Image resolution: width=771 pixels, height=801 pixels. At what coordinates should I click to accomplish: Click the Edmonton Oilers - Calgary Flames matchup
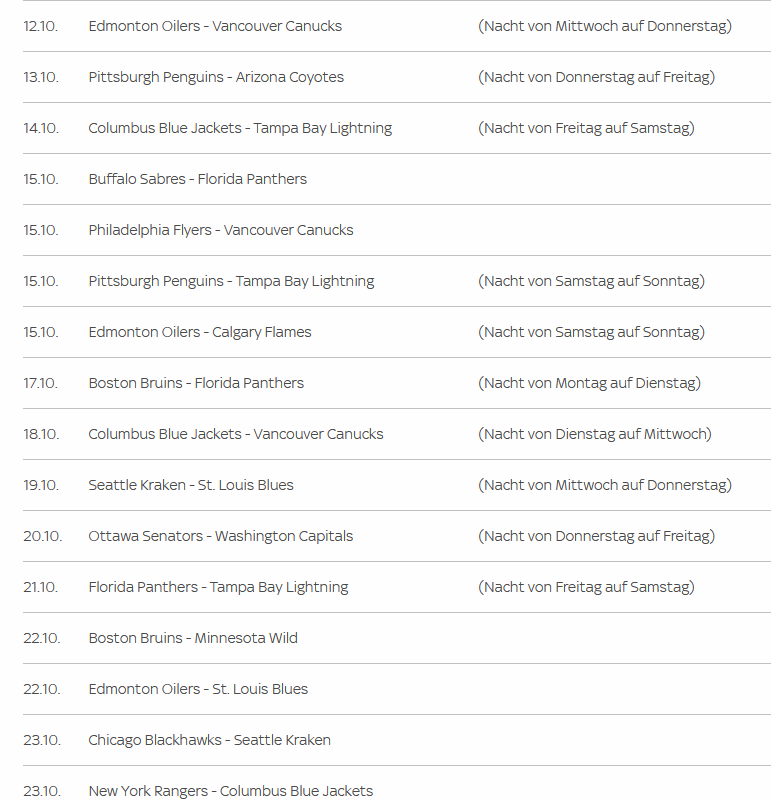pyautogui.click(x=200, y=332)
